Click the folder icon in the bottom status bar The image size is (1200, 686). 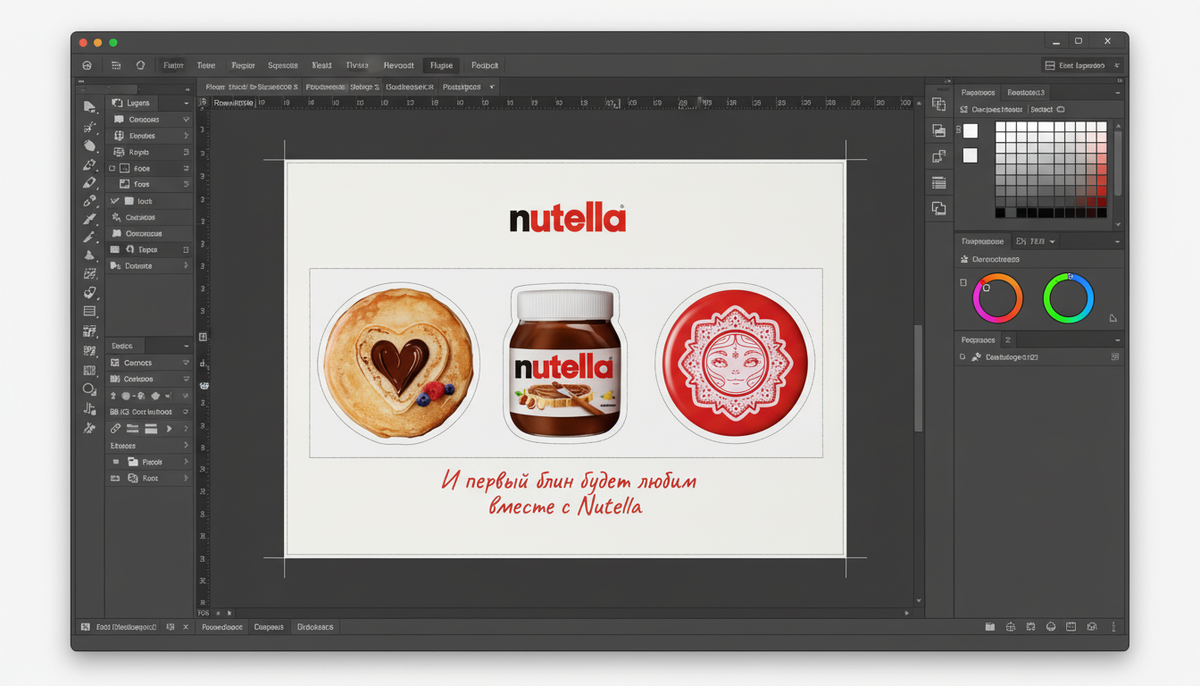[x=990, y=627]
